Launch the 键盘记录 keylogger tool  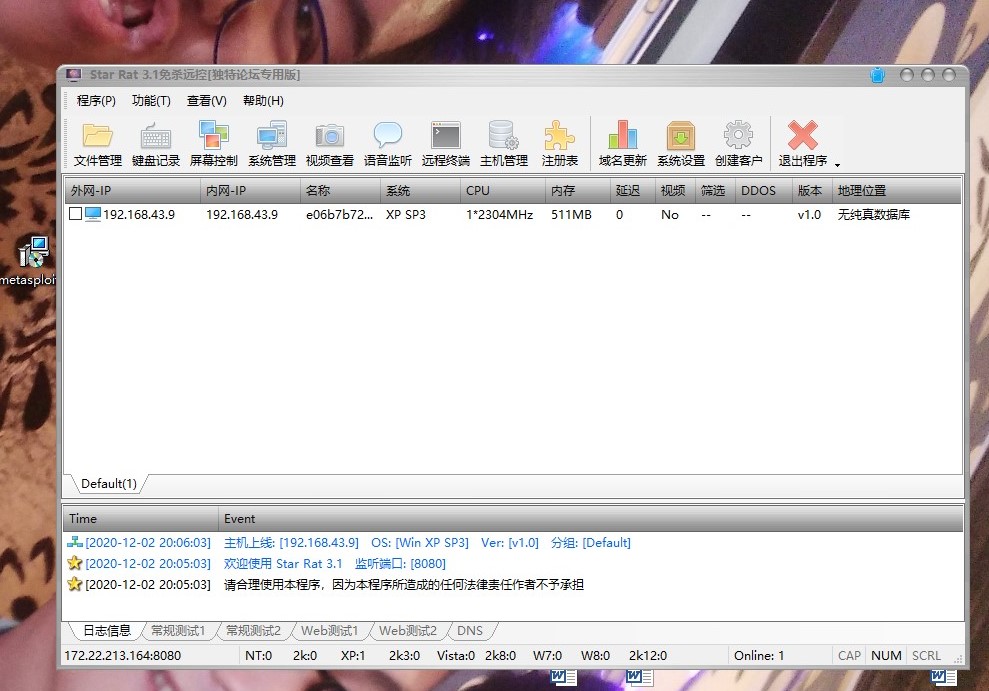click(x=156, y=144)
